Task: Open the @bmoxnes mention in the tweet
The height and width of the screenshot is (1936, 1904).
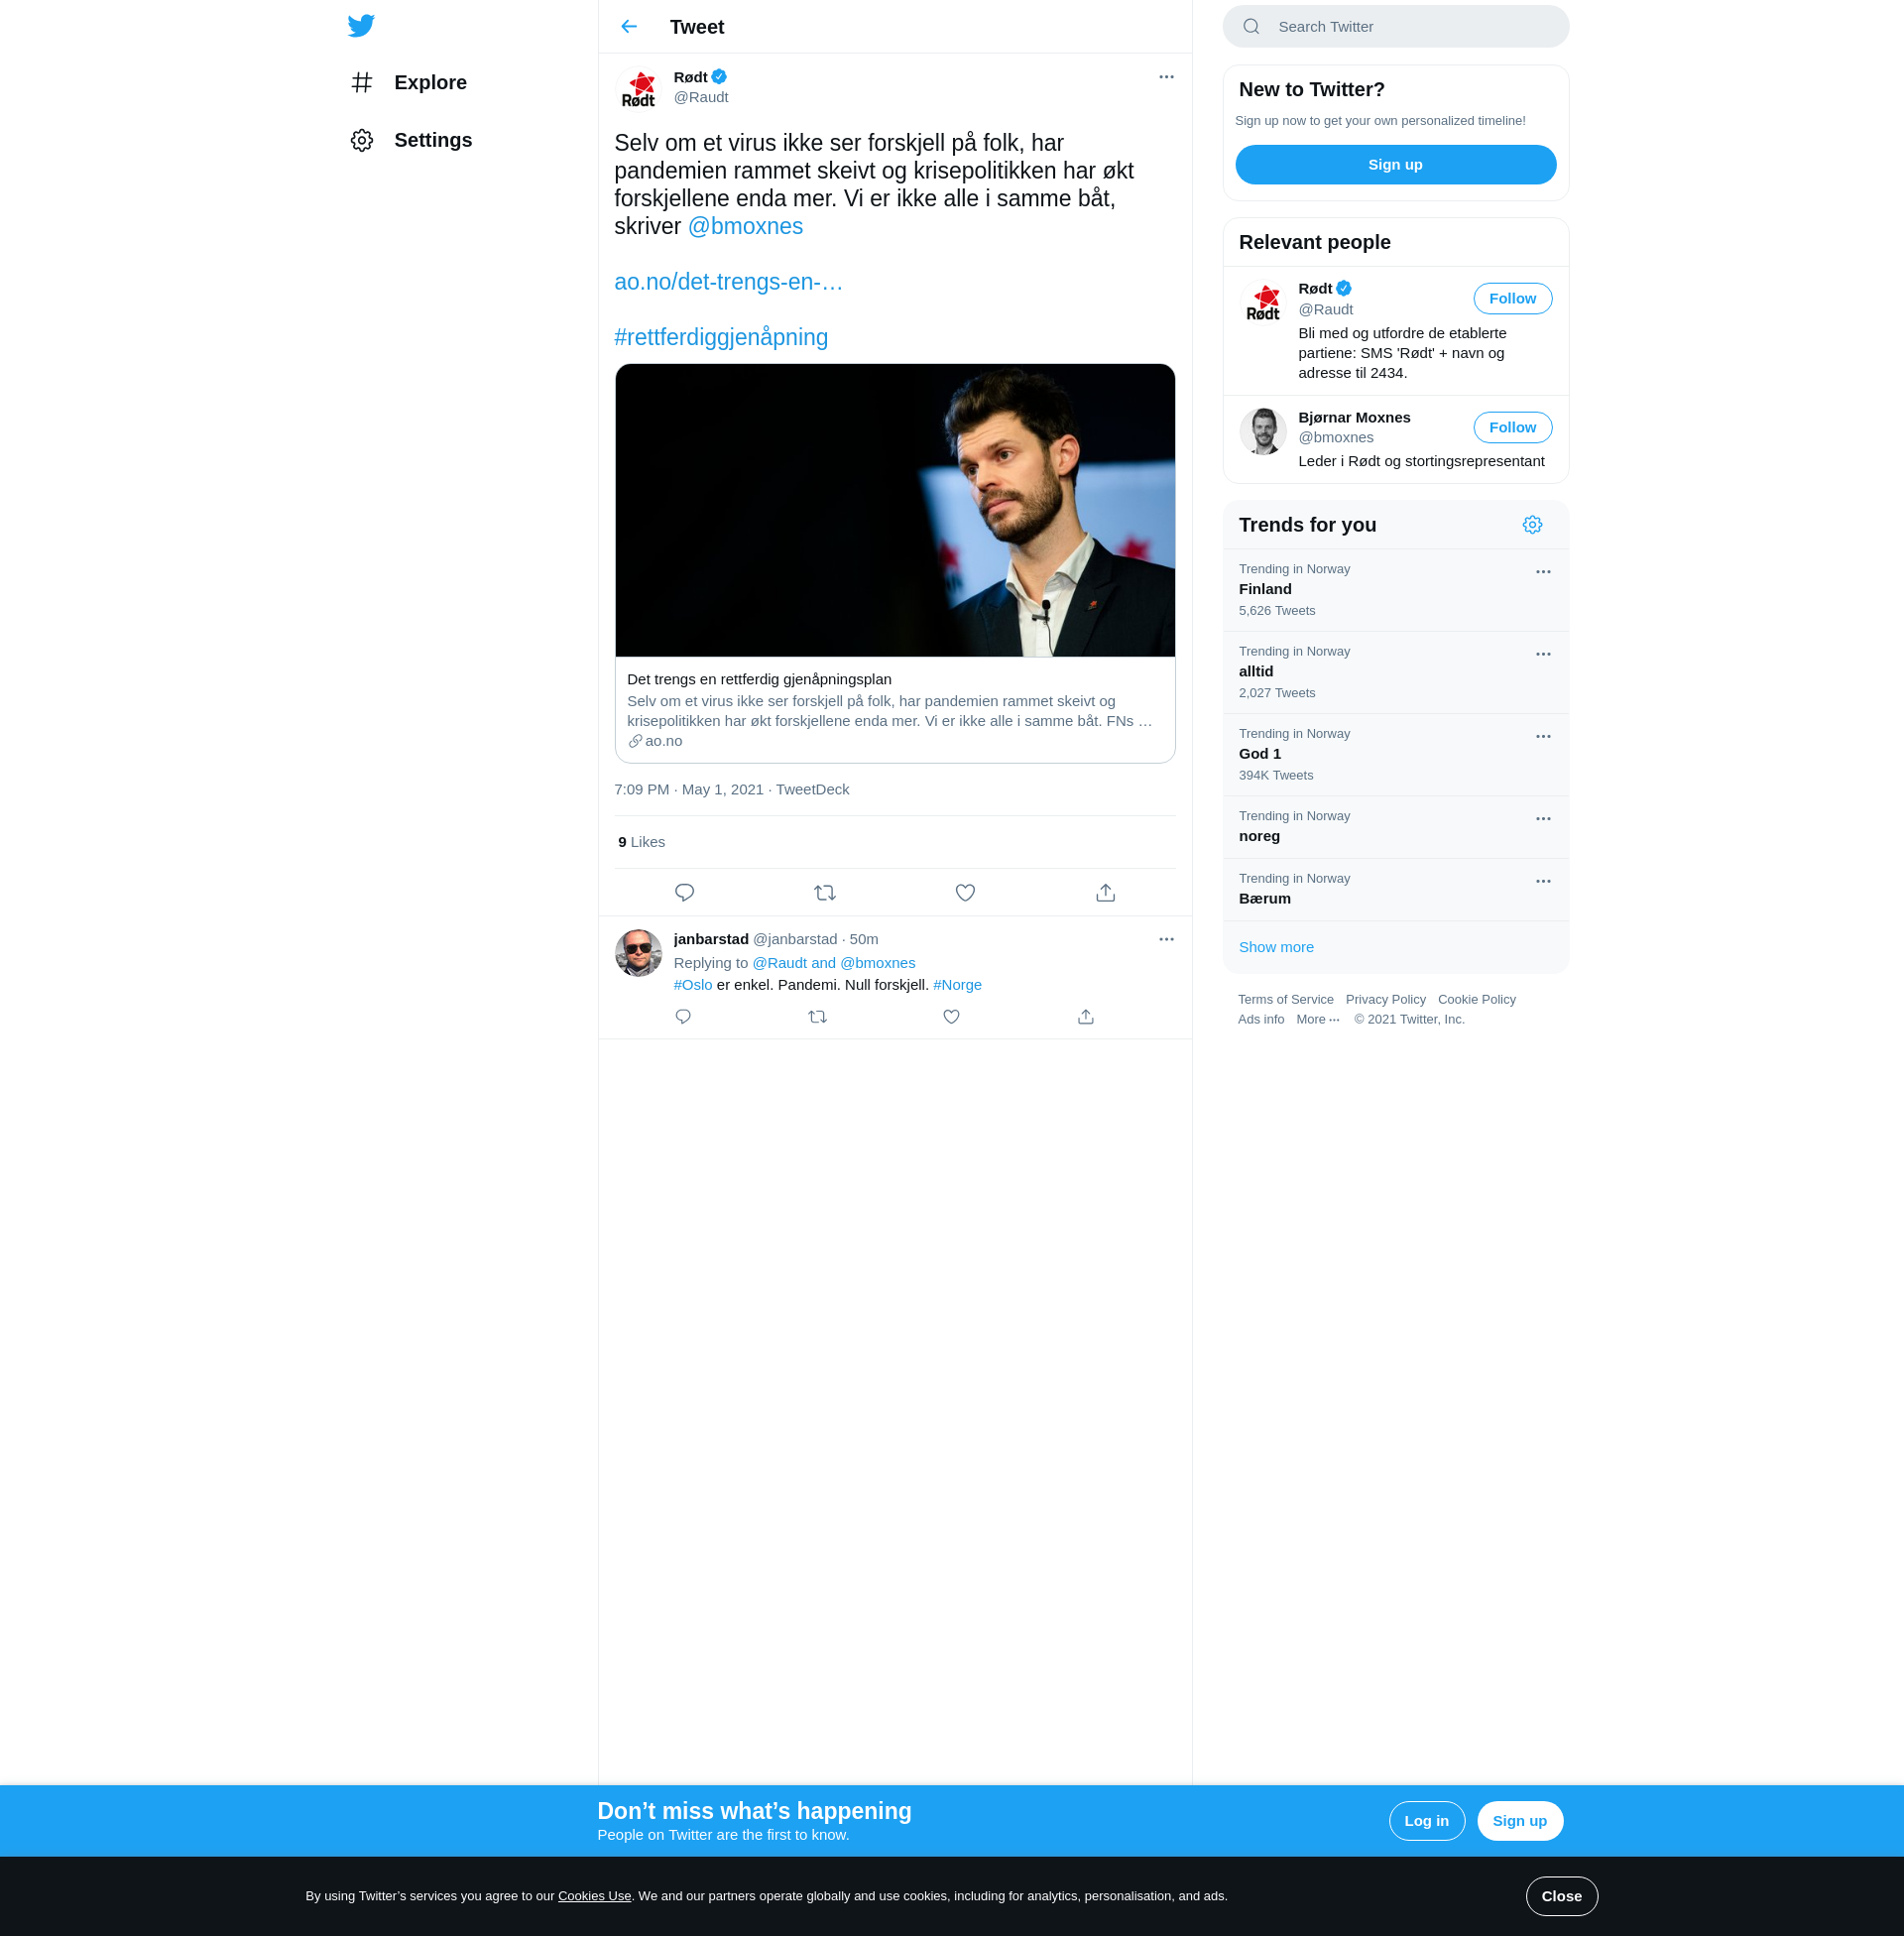Action: (x=745, y=226)
